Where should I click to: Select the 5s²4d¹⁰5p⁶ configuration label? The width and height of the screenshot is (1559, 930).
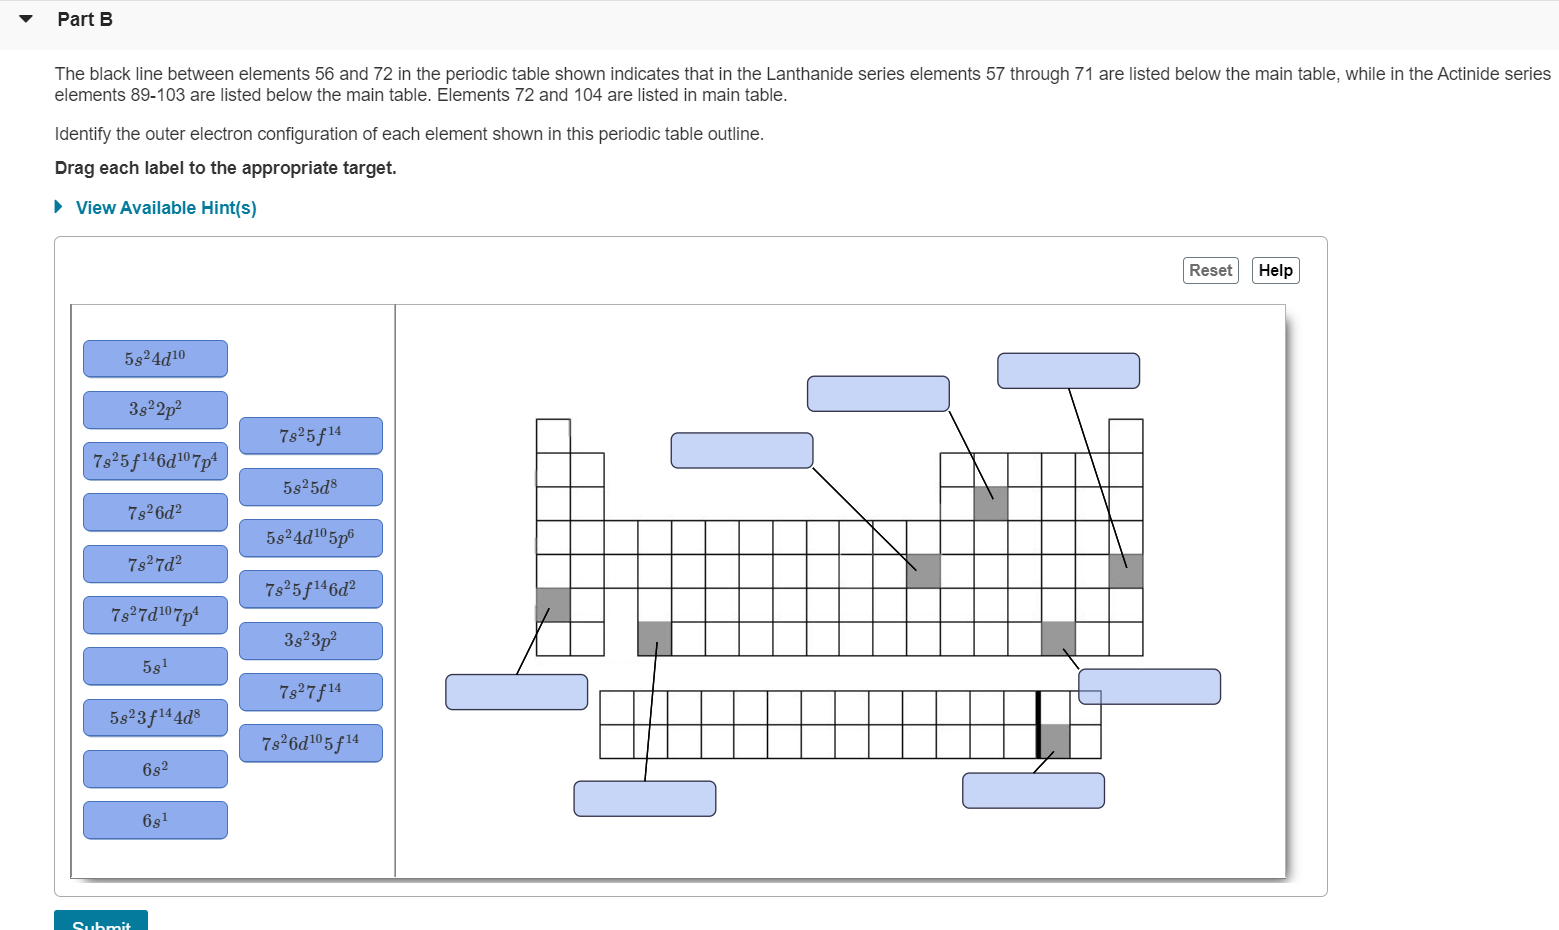[x=311, y=538]
